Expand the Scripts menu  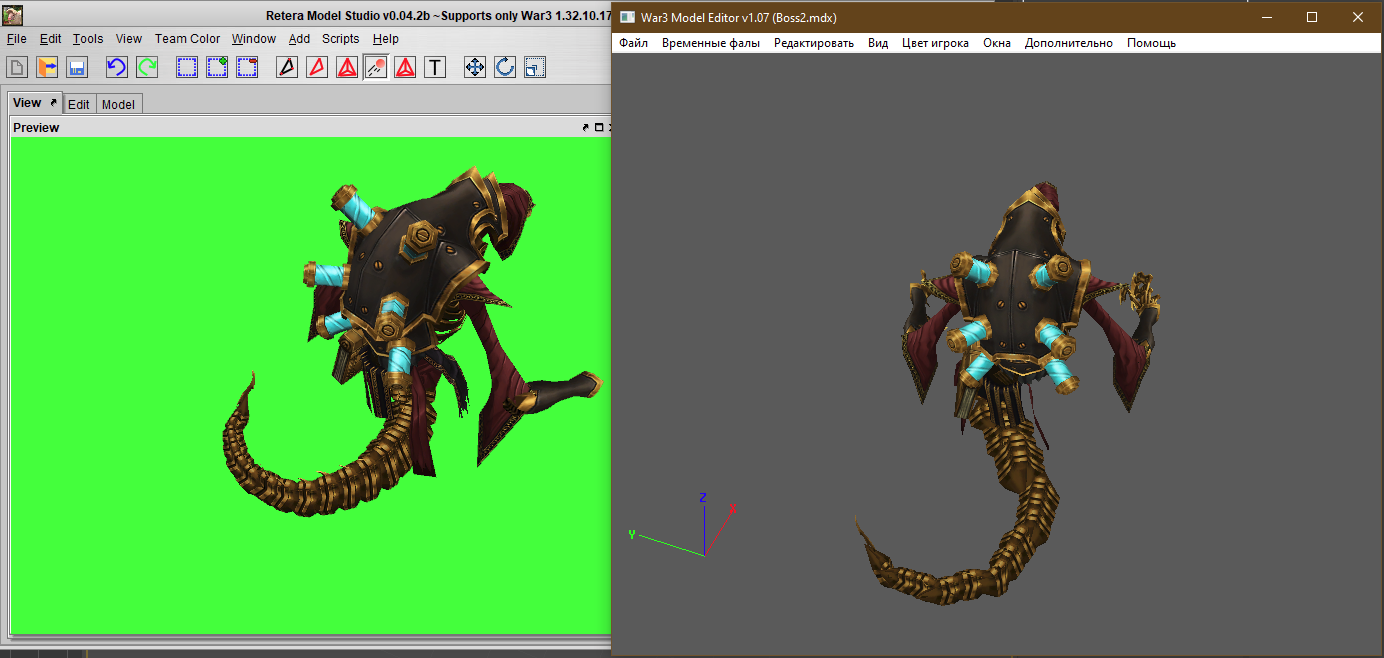click(340, 39)
